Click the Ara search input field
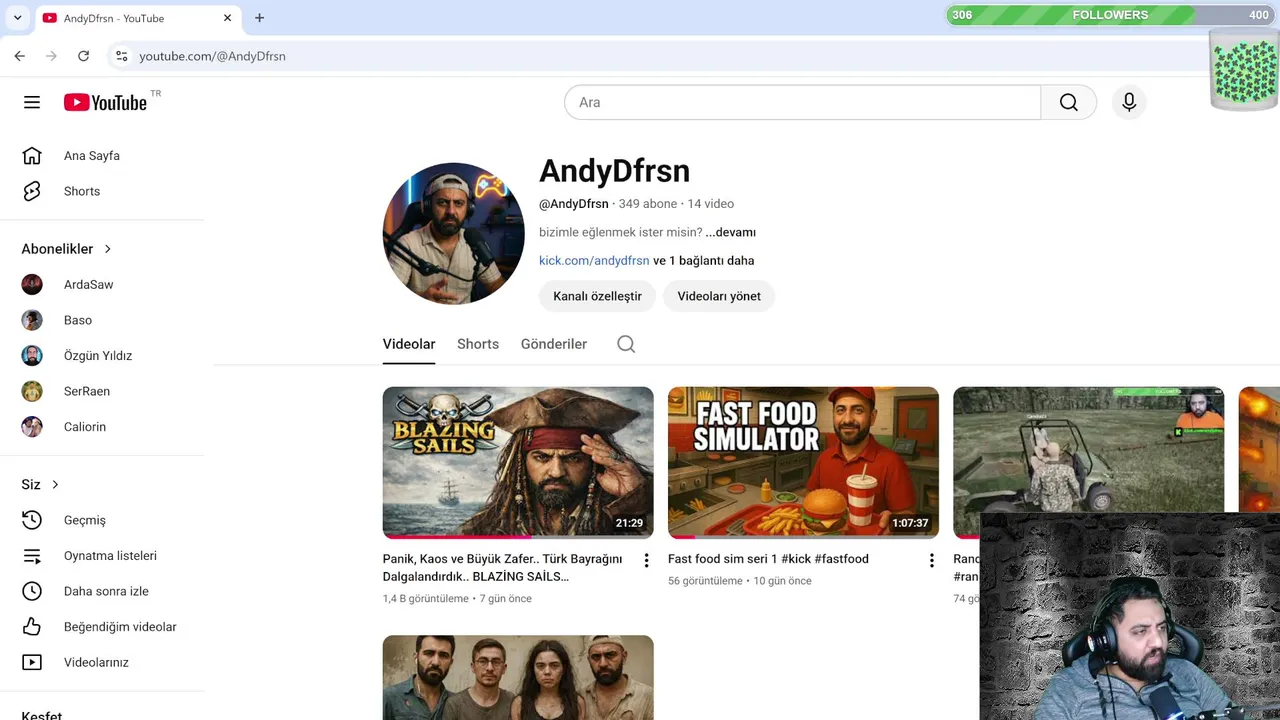Viewport: 1280px width, 720px height. tap(802, 102)
